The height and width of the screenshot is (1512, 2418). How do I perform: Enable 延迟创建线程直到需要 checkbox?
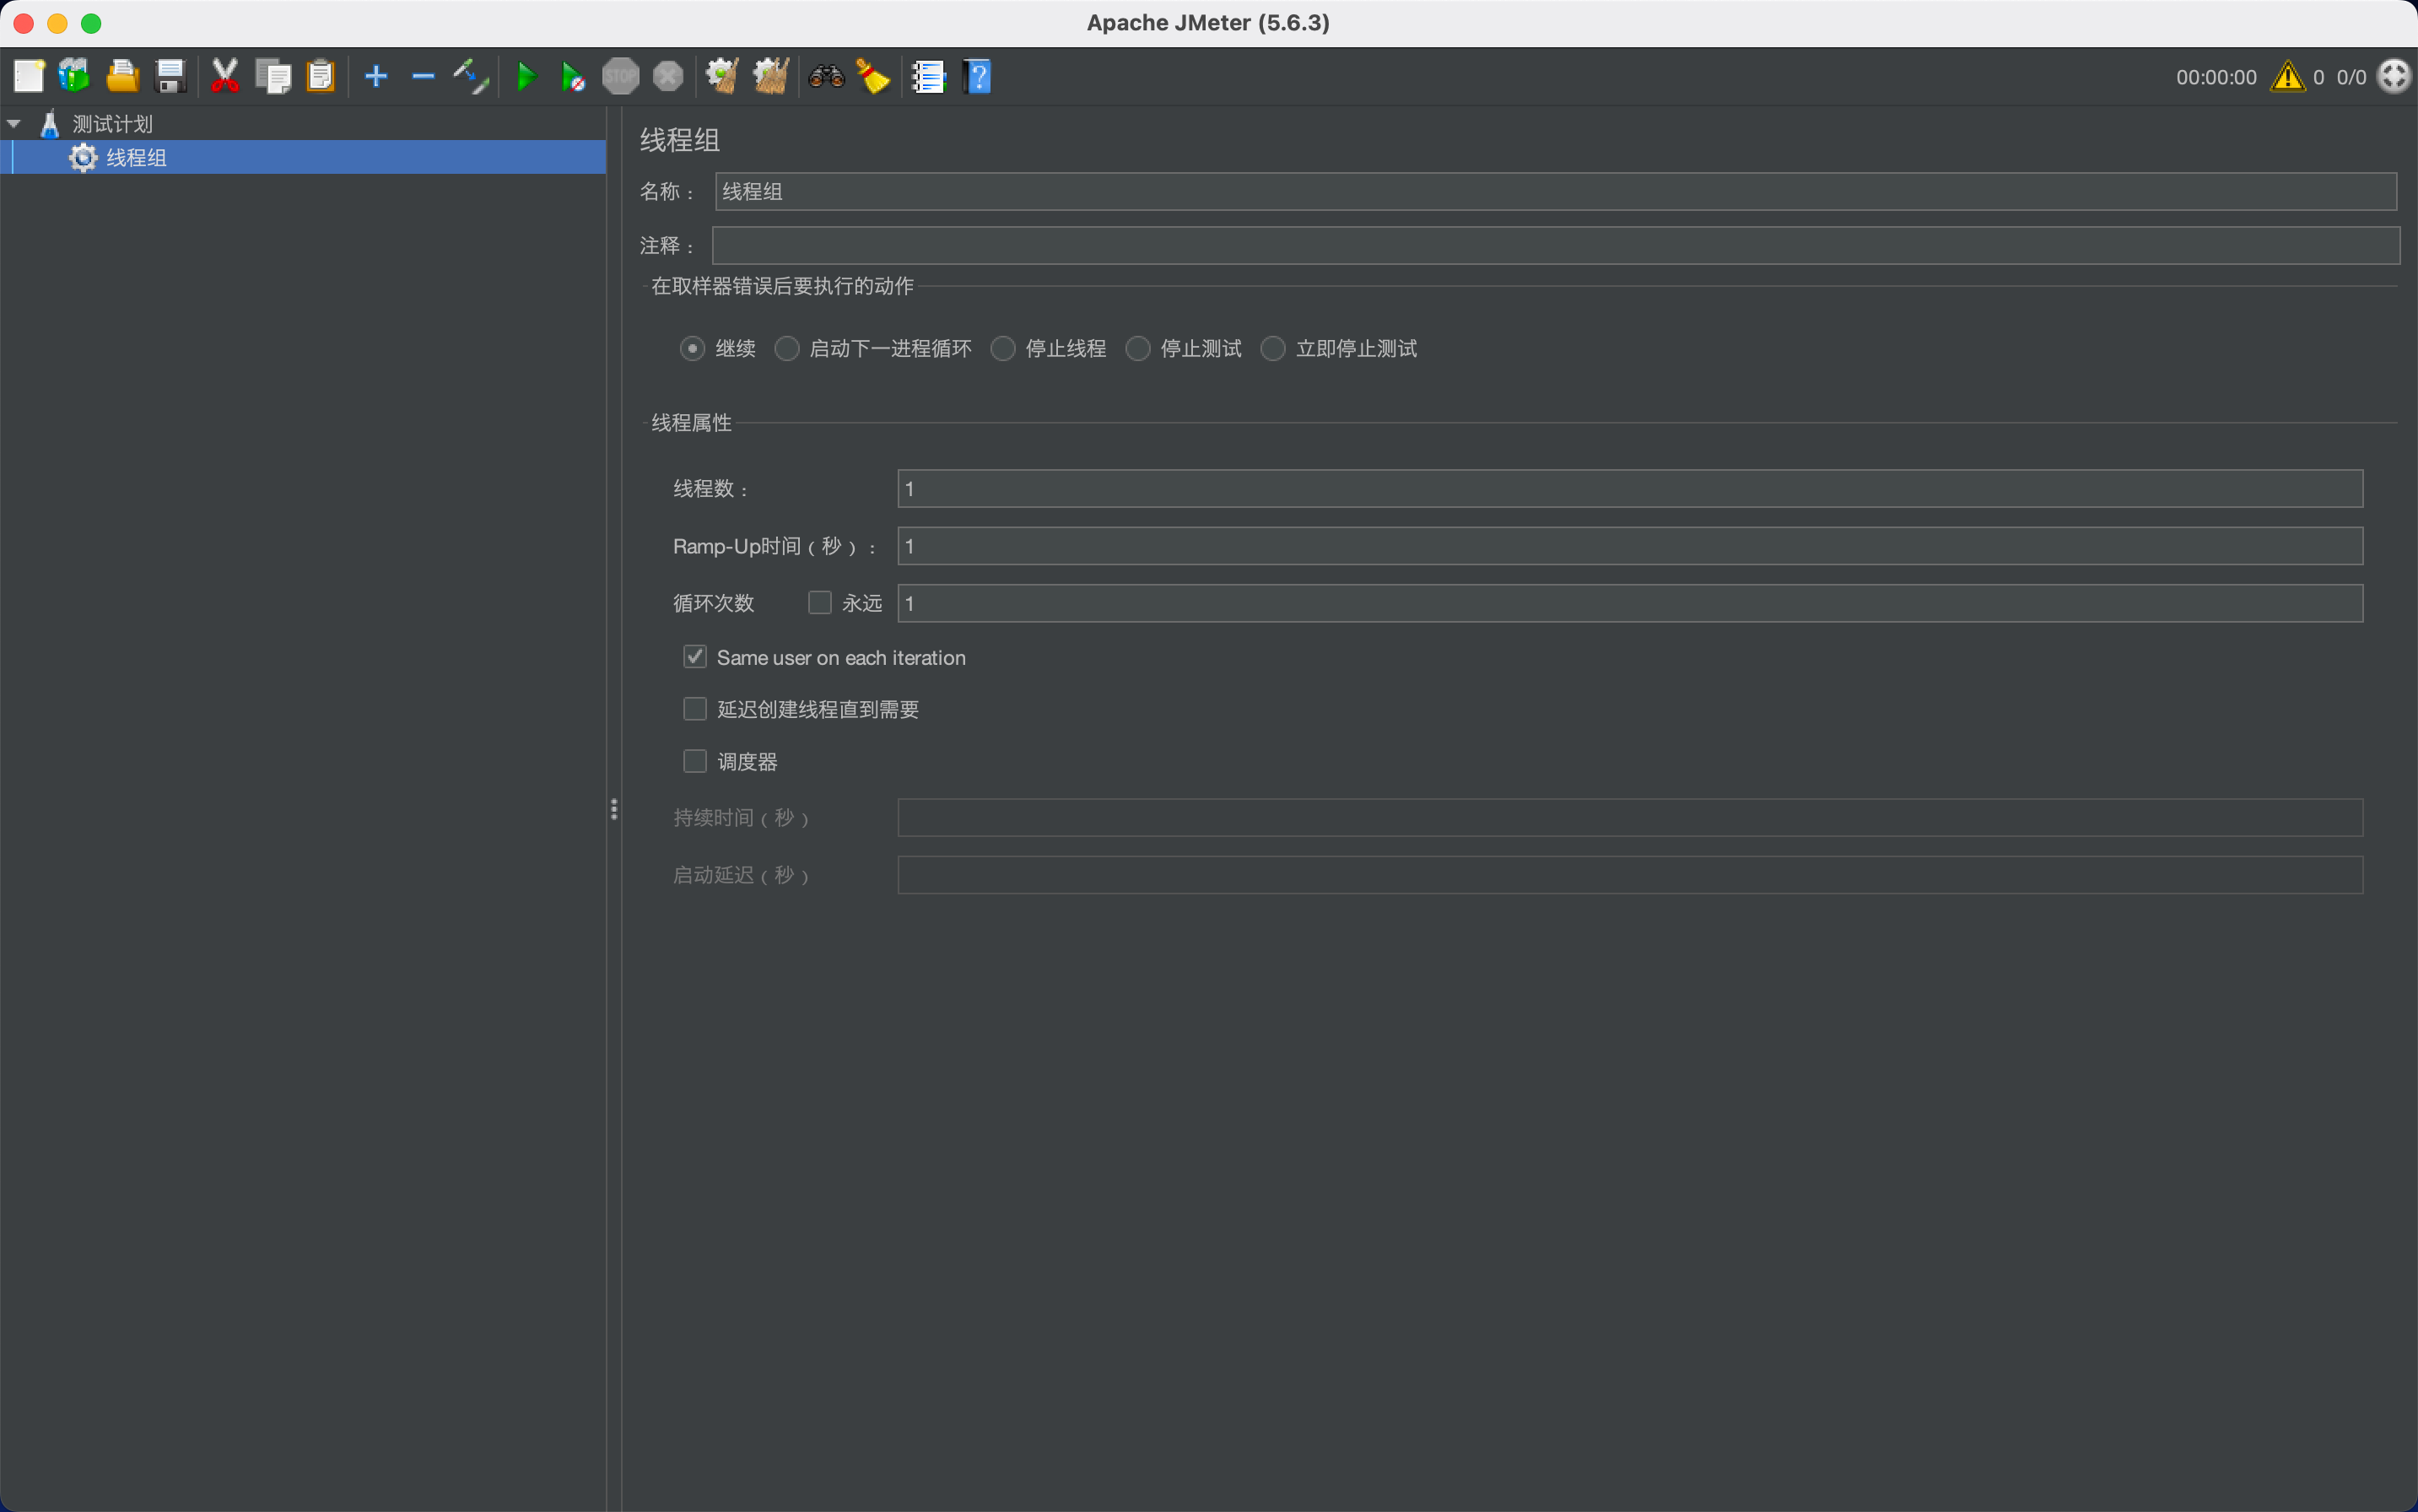(695, 709)
